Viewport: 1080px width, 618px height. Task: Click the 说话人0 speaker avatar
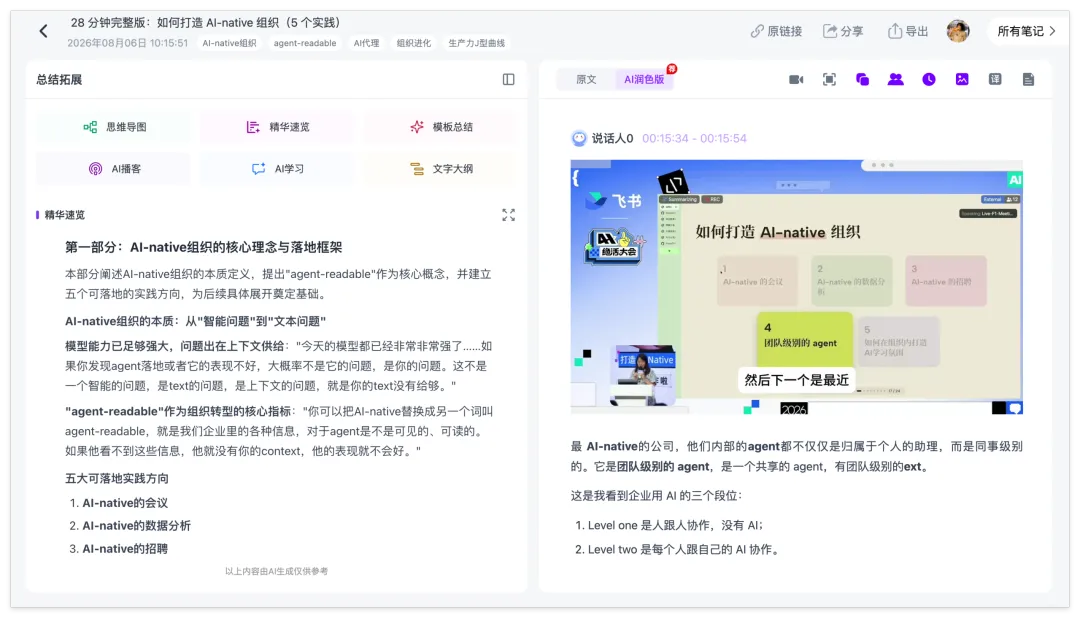pyautogui.click(x=579, y=138)
